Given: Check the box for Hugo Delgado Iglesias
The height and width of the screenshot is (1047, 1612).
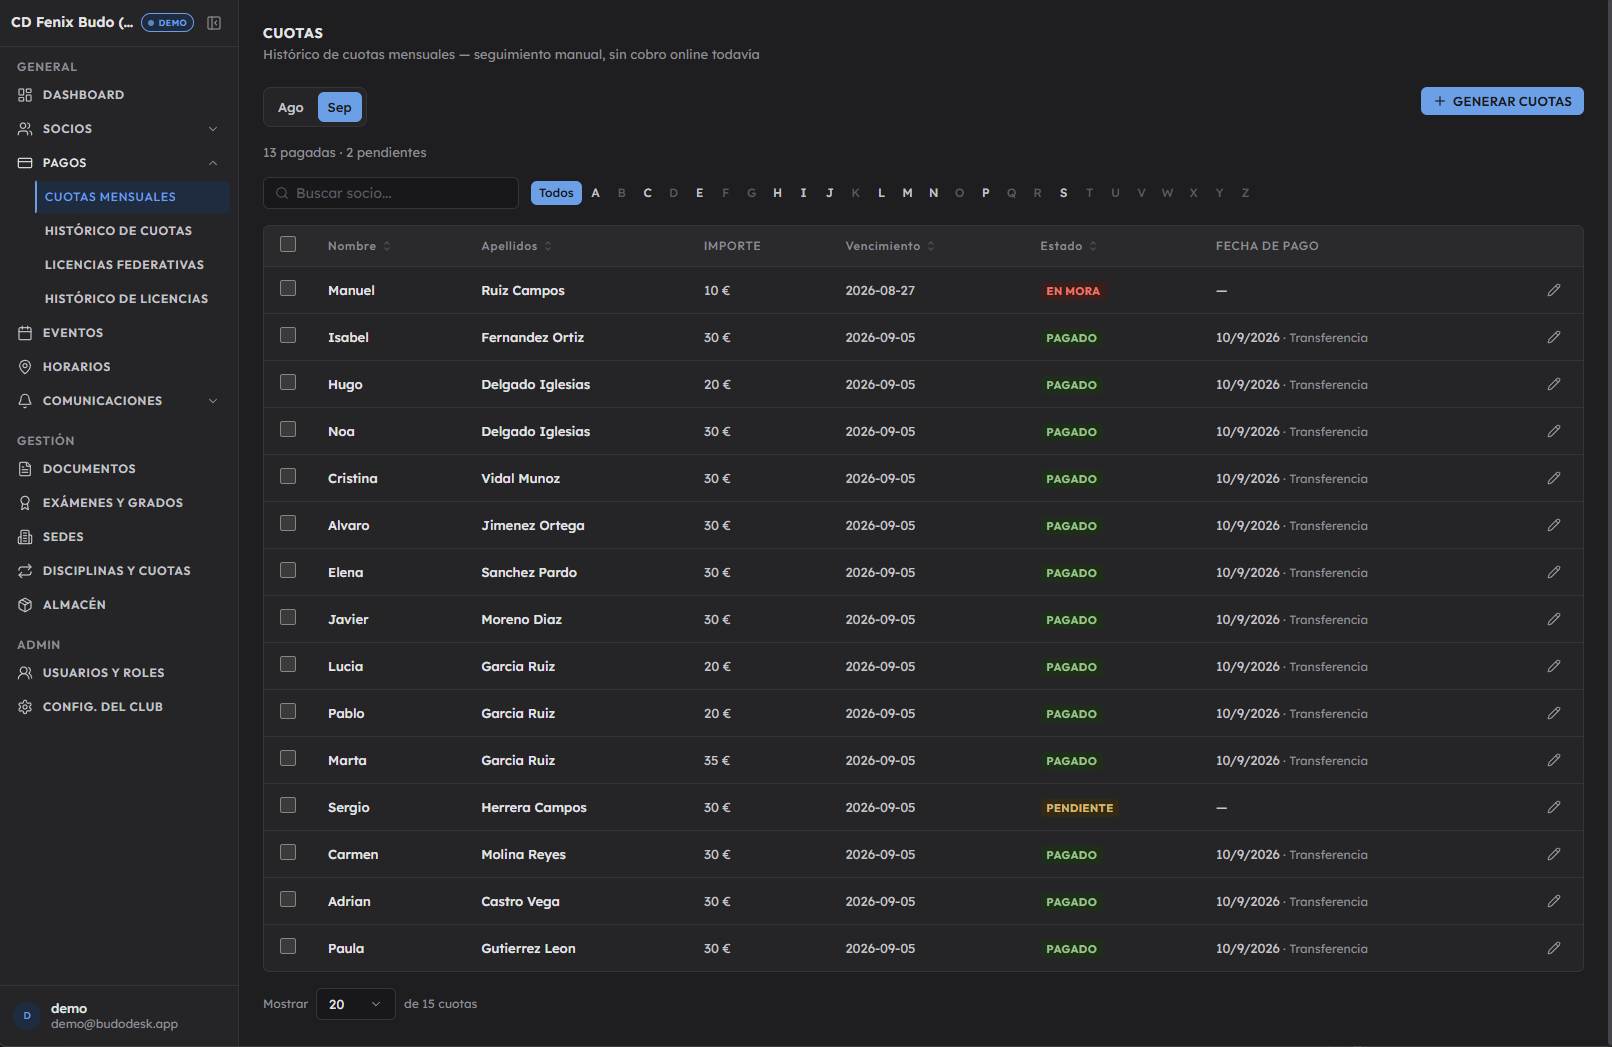Looking at the screenshot, I should (288, 382).
